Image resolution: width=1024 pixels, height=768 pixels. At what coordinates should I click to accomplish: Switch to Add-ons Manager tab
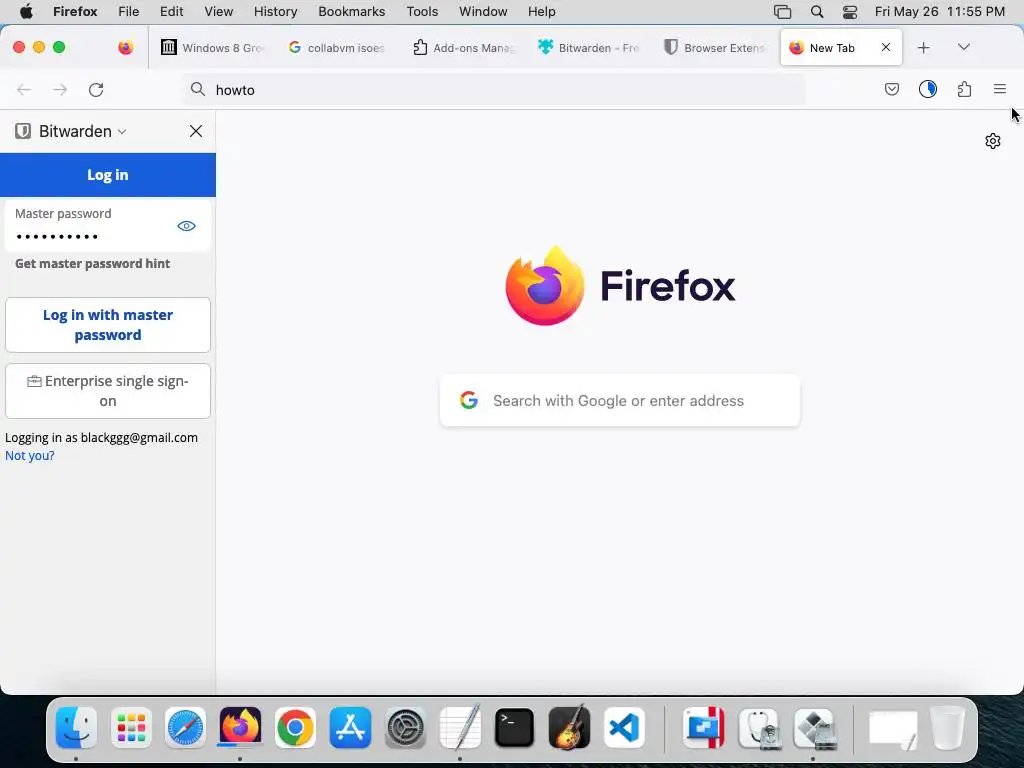(x=464, y=48)
